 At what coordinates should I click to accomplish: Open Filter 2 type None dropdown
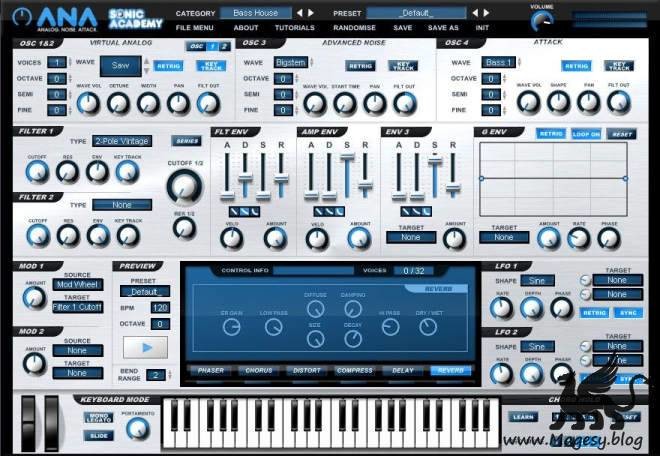[x=122, y=205]
